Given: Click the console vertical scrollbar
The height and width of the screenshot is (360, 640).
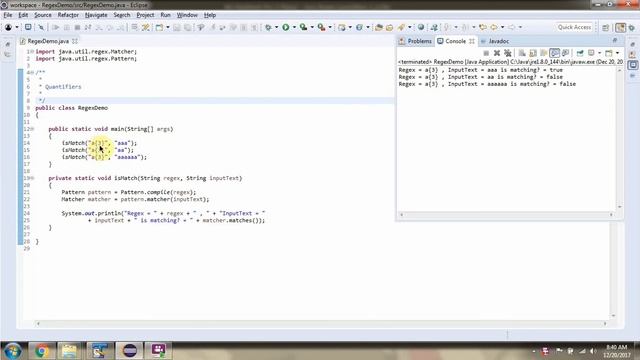Looking at the screenshot, I should 619,139.
